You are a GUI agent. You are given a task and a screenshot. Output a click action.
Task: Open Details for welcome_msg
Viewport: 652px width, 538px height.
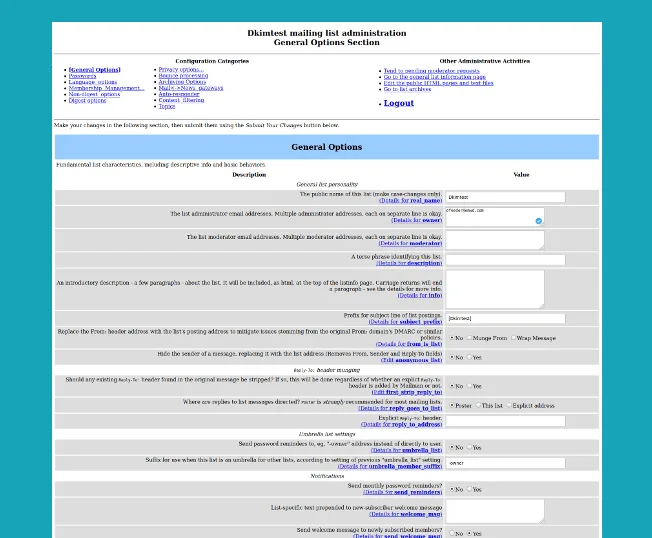[405, 514]
